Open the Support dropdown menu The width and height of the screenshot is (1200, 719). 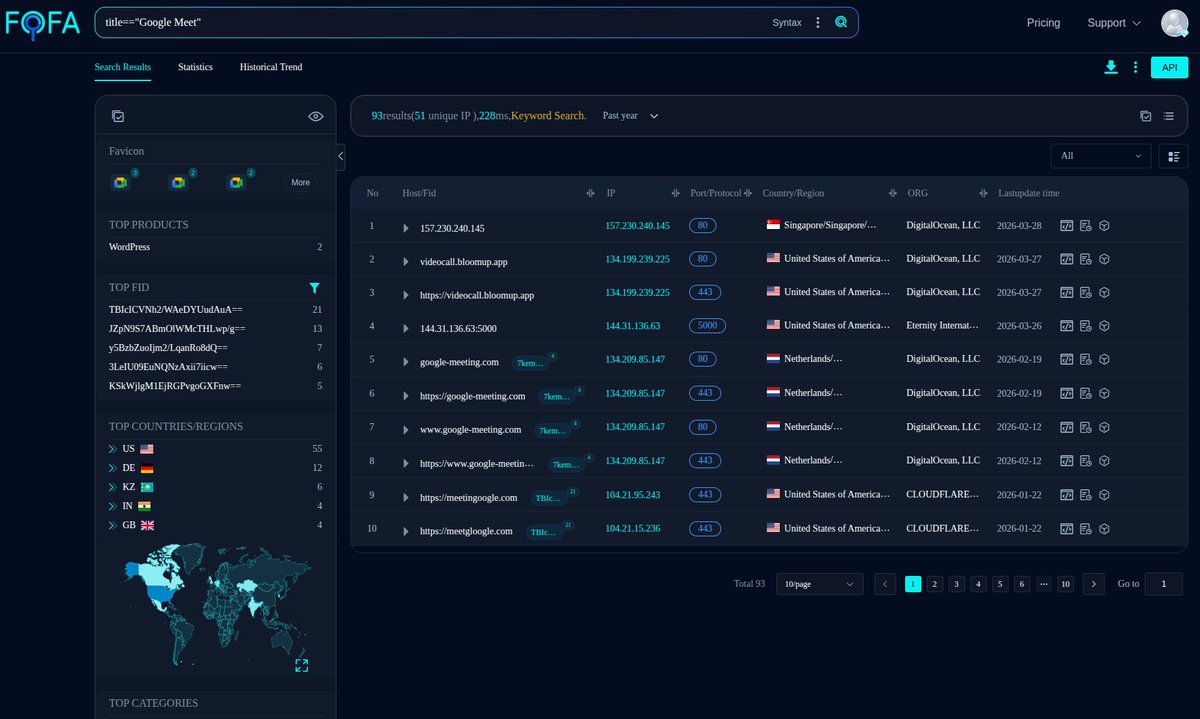(1114, 23)
